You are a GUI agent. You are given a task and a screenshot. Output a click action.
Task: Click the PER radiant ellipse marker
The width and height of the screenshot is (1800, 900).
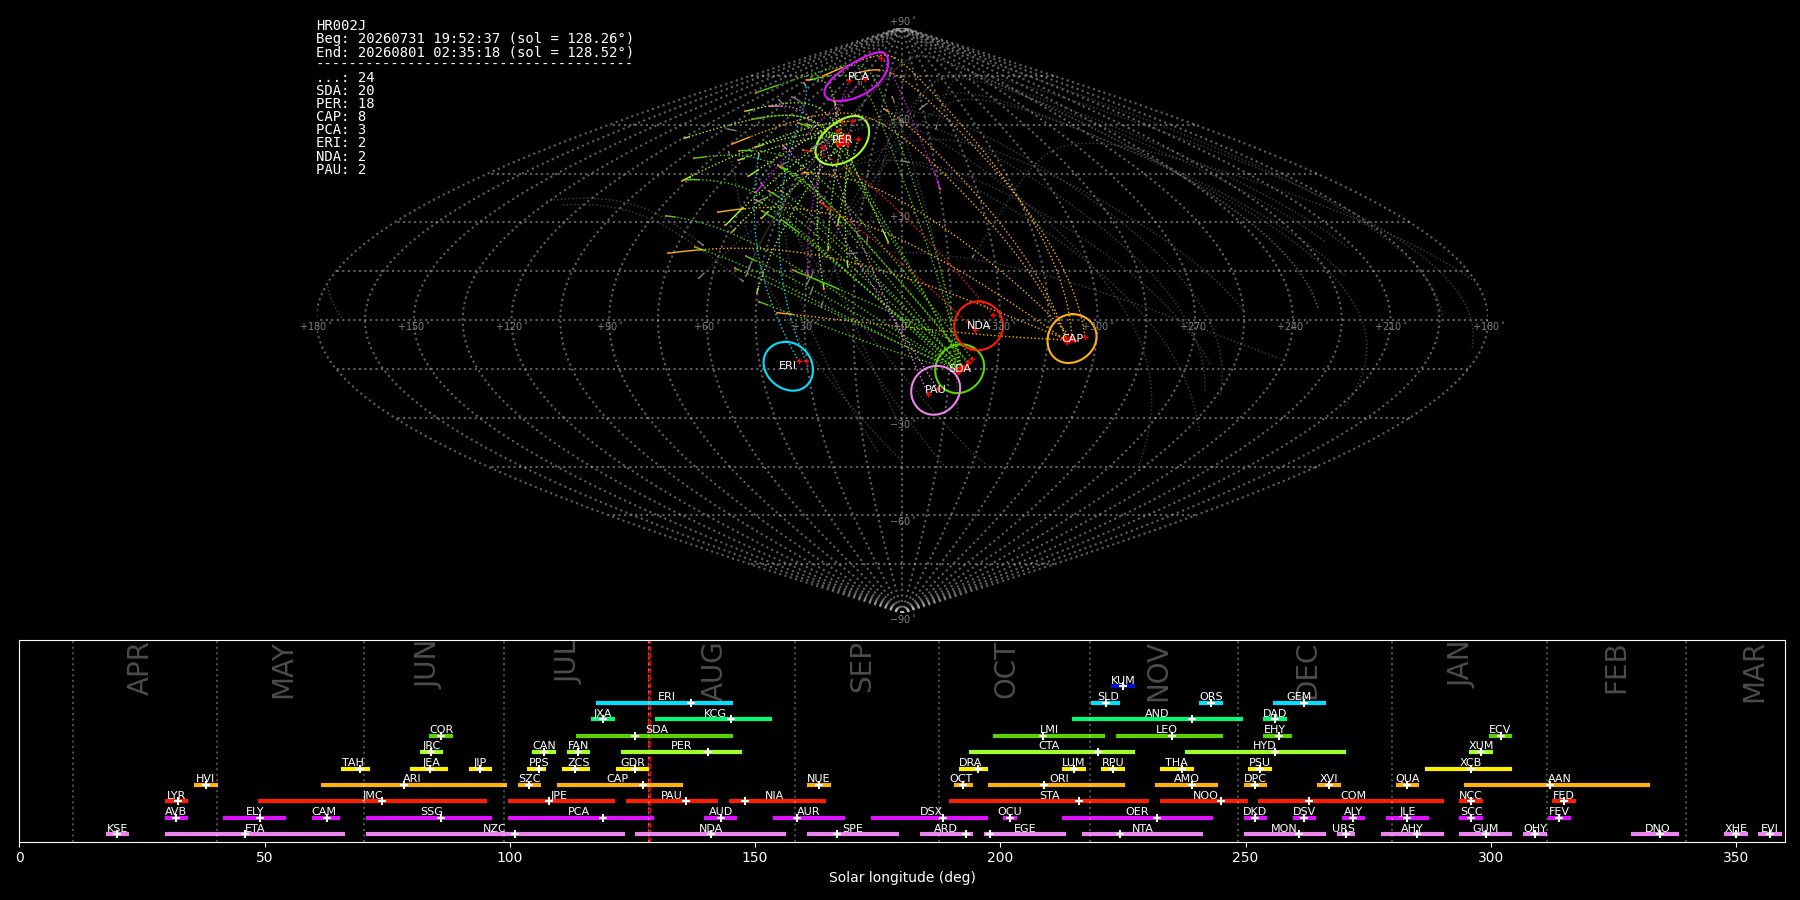[842, 140]
